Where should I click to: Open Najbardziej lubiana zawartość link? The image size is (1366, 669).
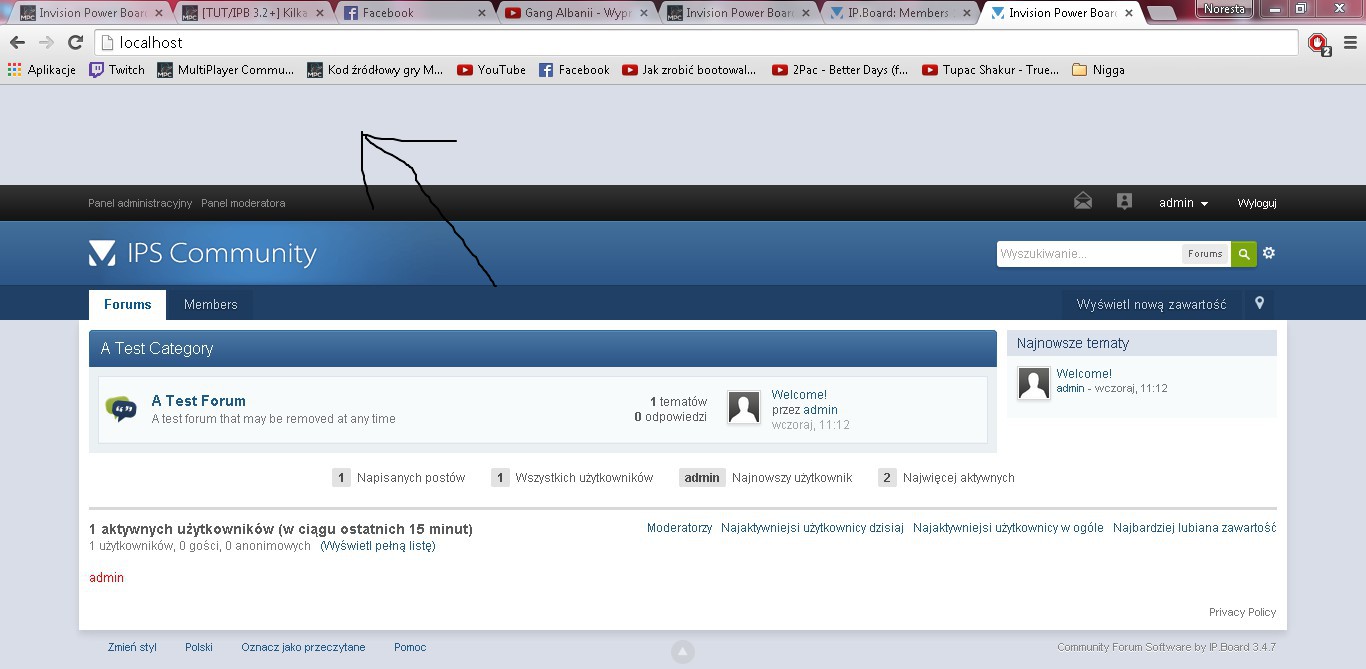(x=1194, y=528)
